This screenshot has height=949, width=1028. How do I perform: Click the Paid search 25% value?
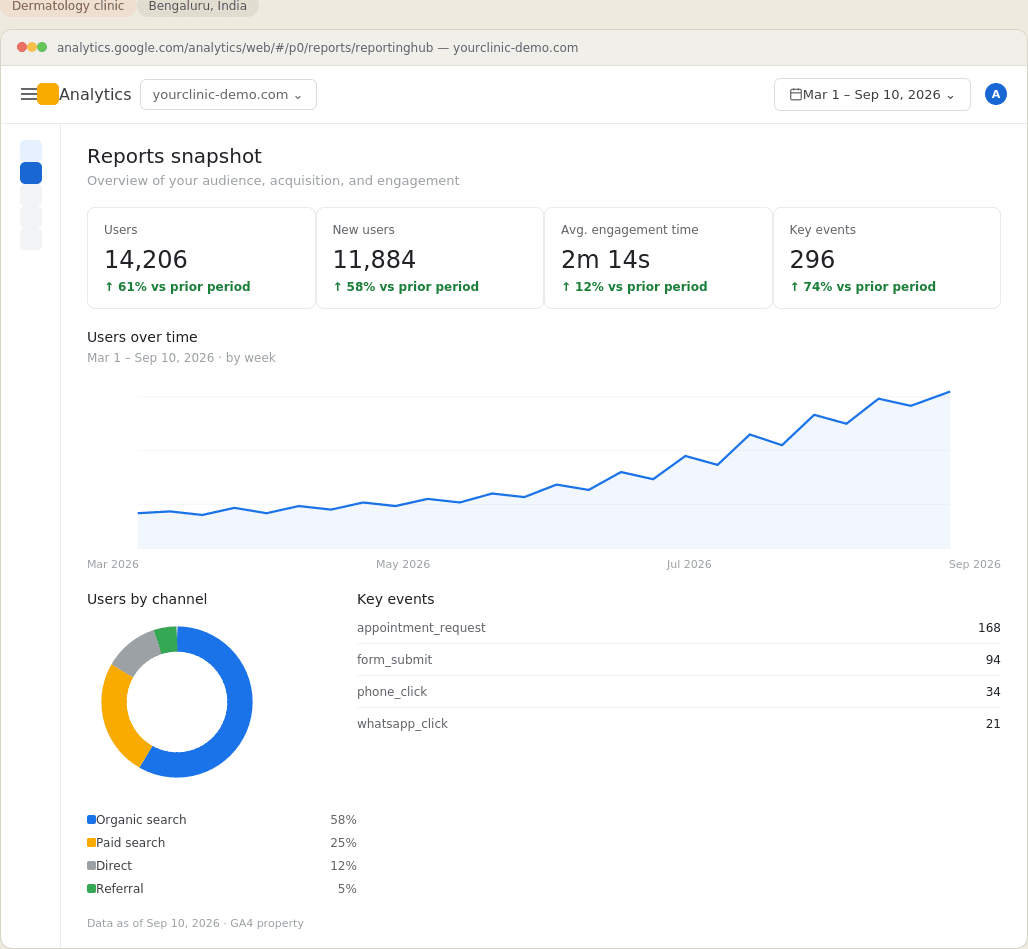[x=343, y=843]
